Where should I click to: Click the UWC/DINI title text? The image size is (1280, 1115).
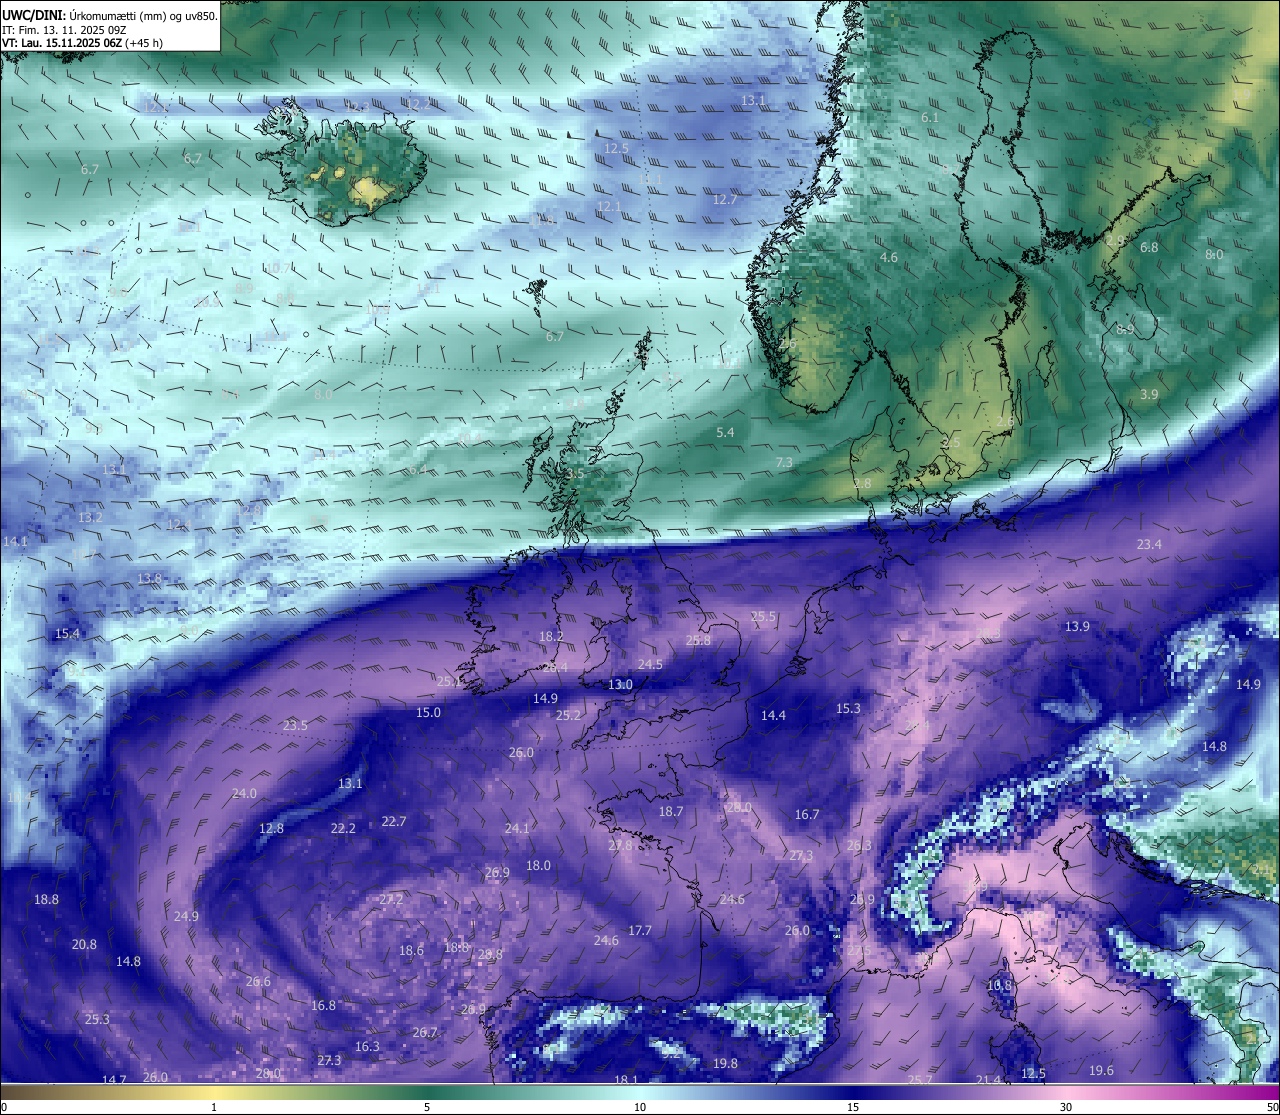32,15
